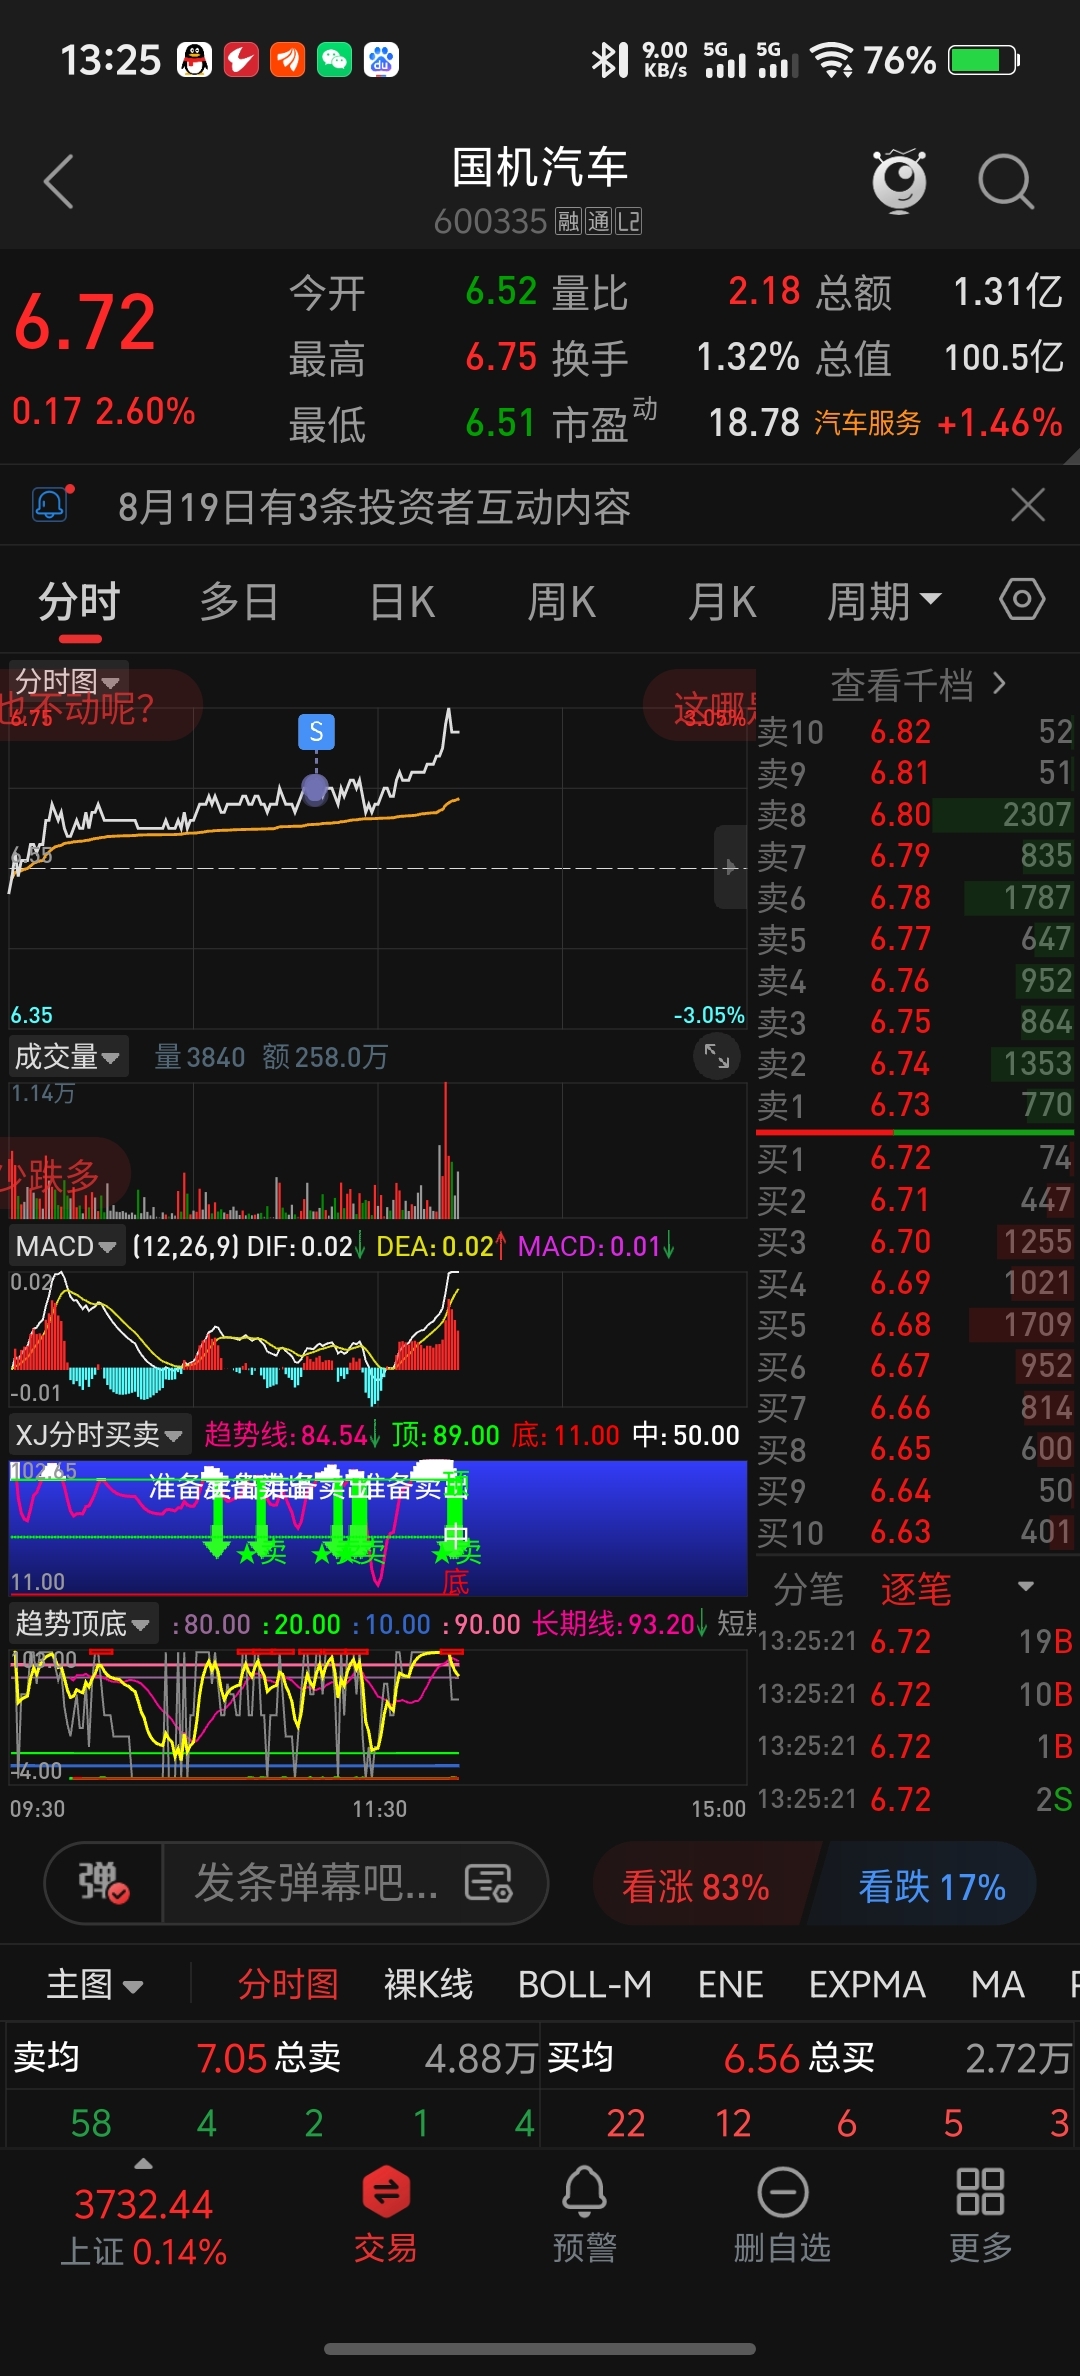Tap 删自选 remove from watchlist

782,2214
